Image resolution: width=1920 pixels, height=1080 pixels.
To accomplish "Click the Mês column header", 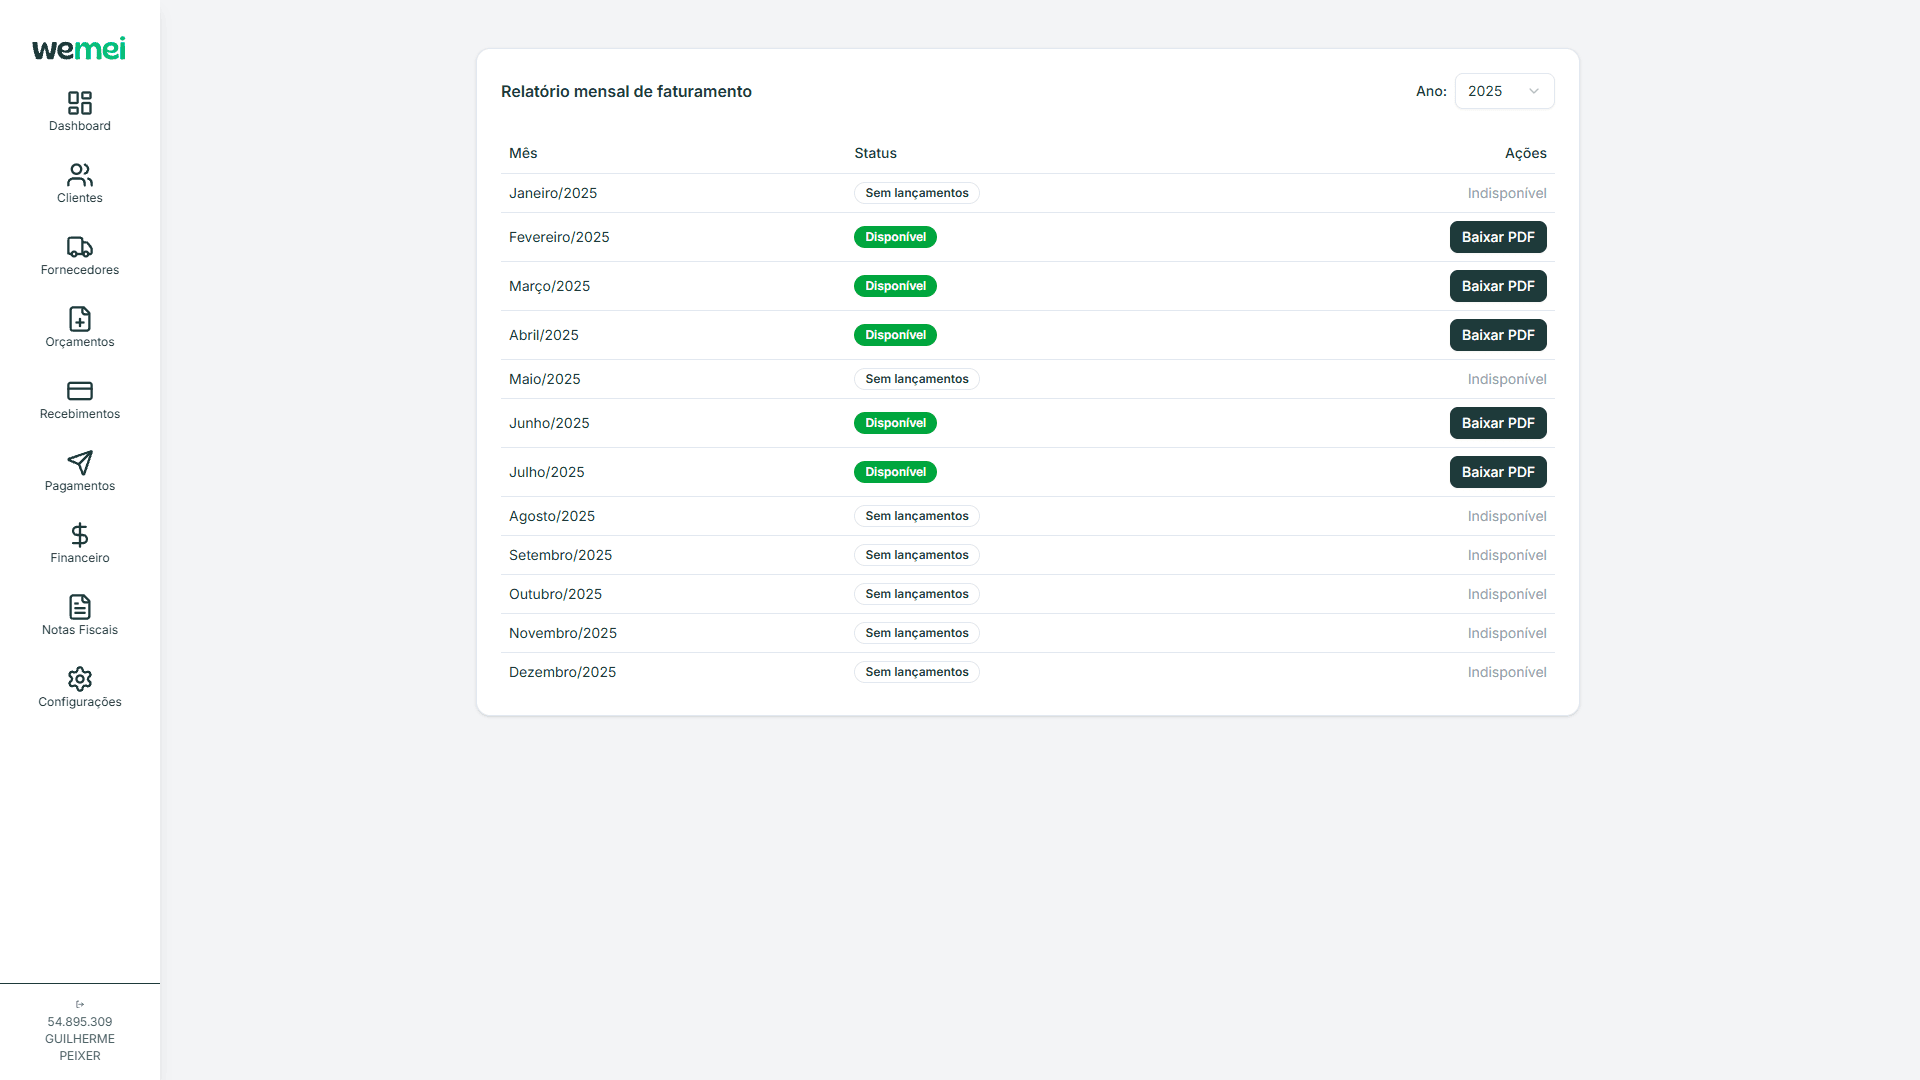I will 523,153.
